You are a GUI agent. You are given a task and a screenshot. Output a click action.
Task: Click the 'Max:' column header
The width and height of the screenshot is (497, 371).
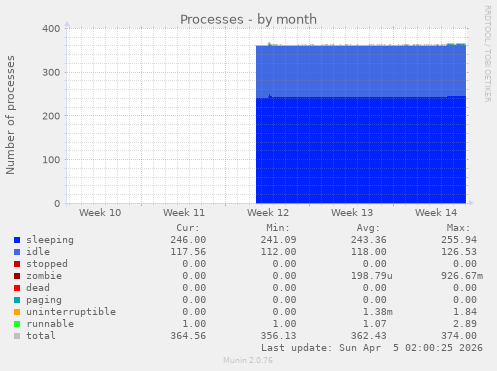pyautogui.click(x=458, y=228)
